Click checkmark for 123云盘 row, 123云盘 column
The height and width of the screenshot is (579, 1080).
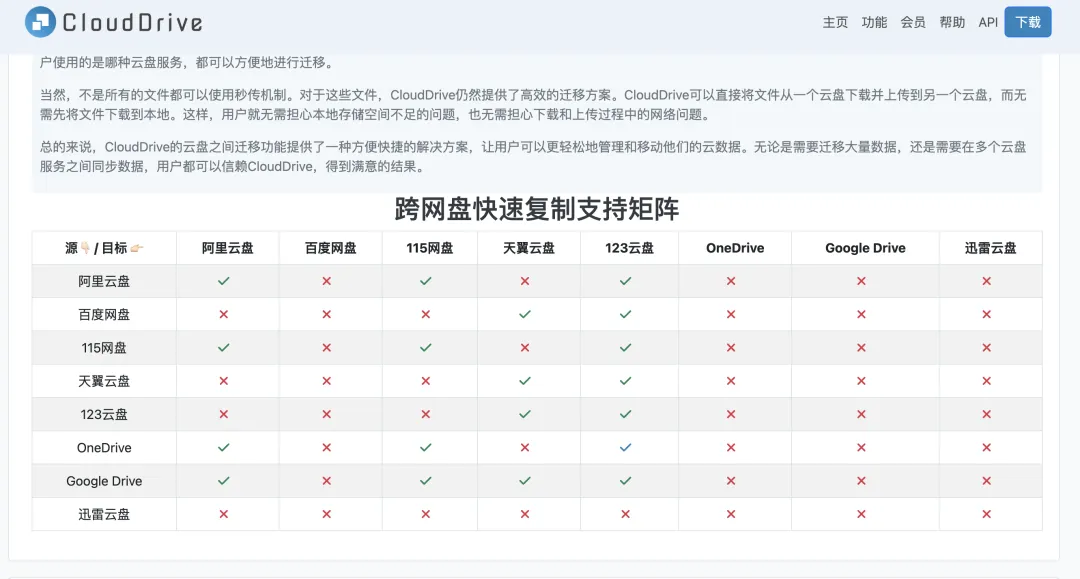point(625,414)
